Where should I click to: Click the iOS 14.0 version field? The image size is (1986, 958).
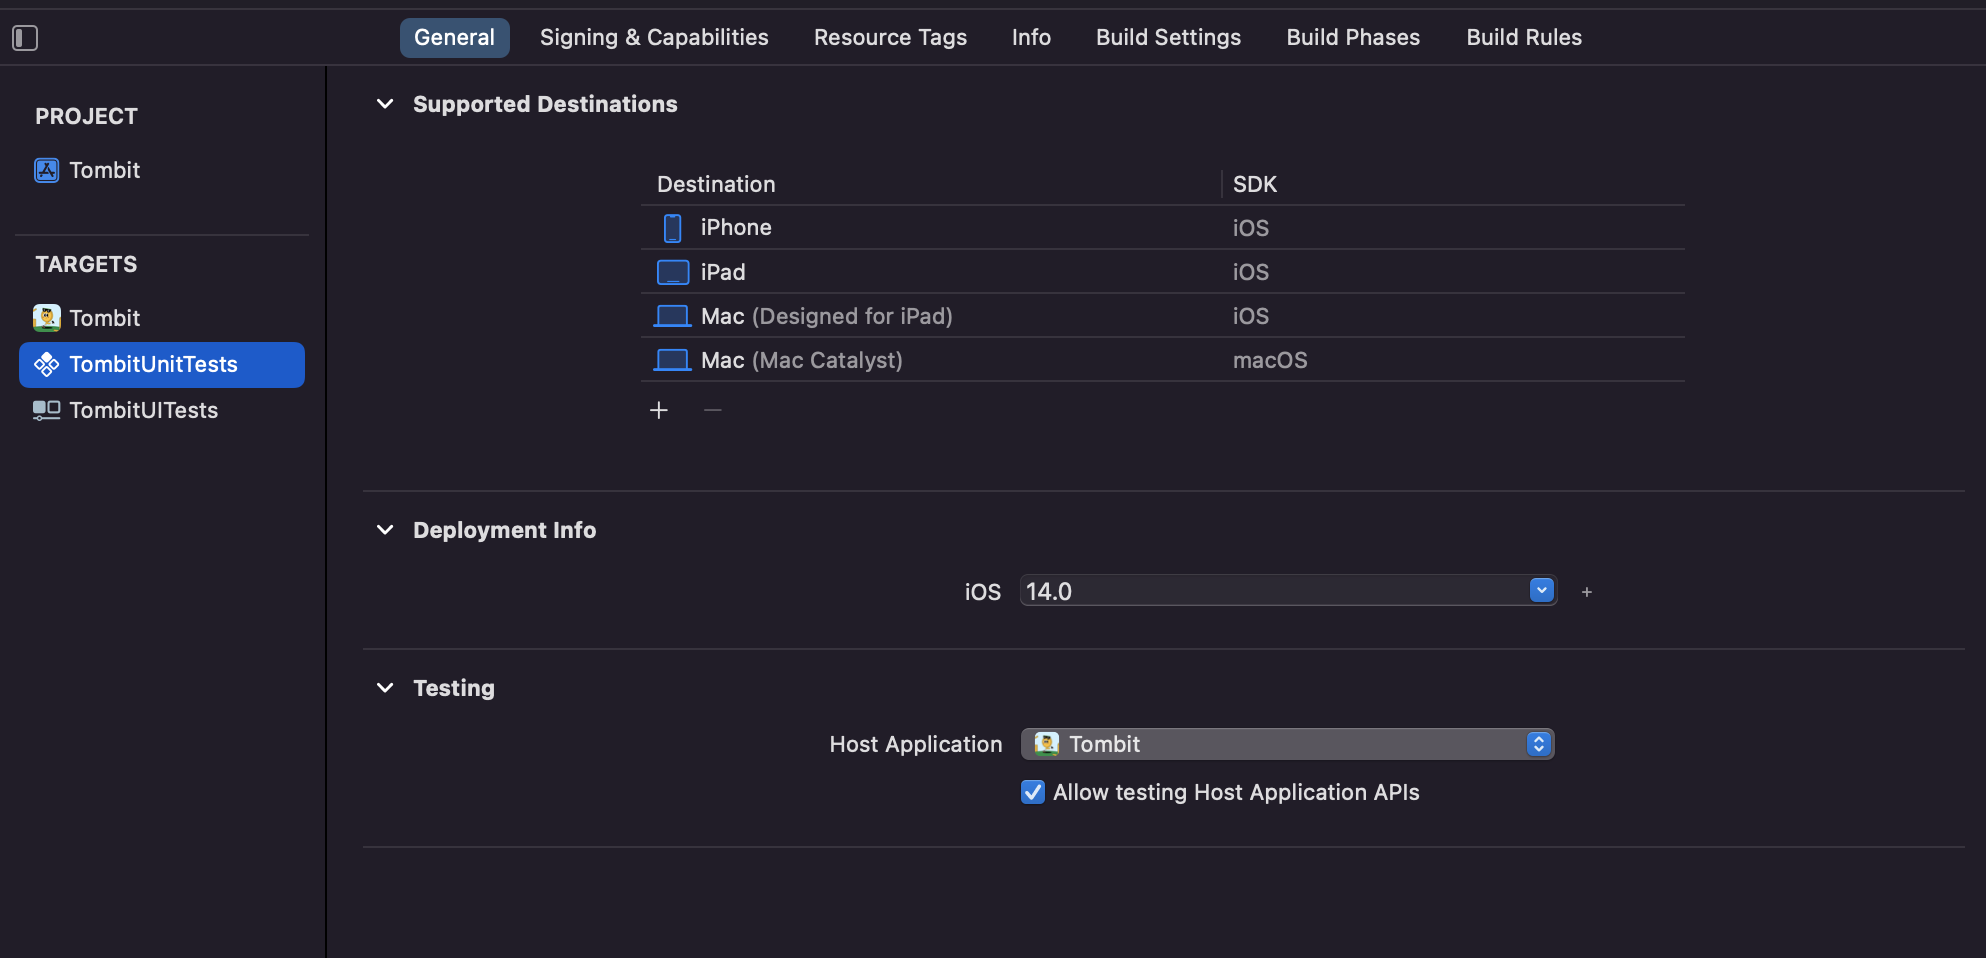point(1270,591)
